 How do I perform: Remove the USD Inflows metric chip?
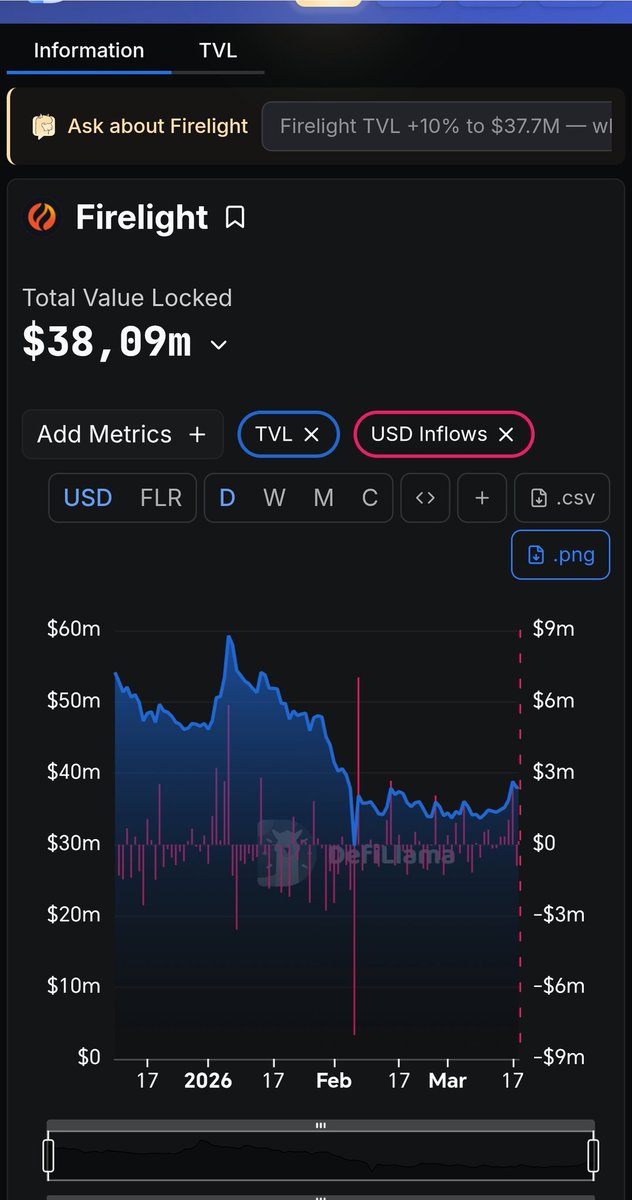pyautogui.click(x=506, y=434)
